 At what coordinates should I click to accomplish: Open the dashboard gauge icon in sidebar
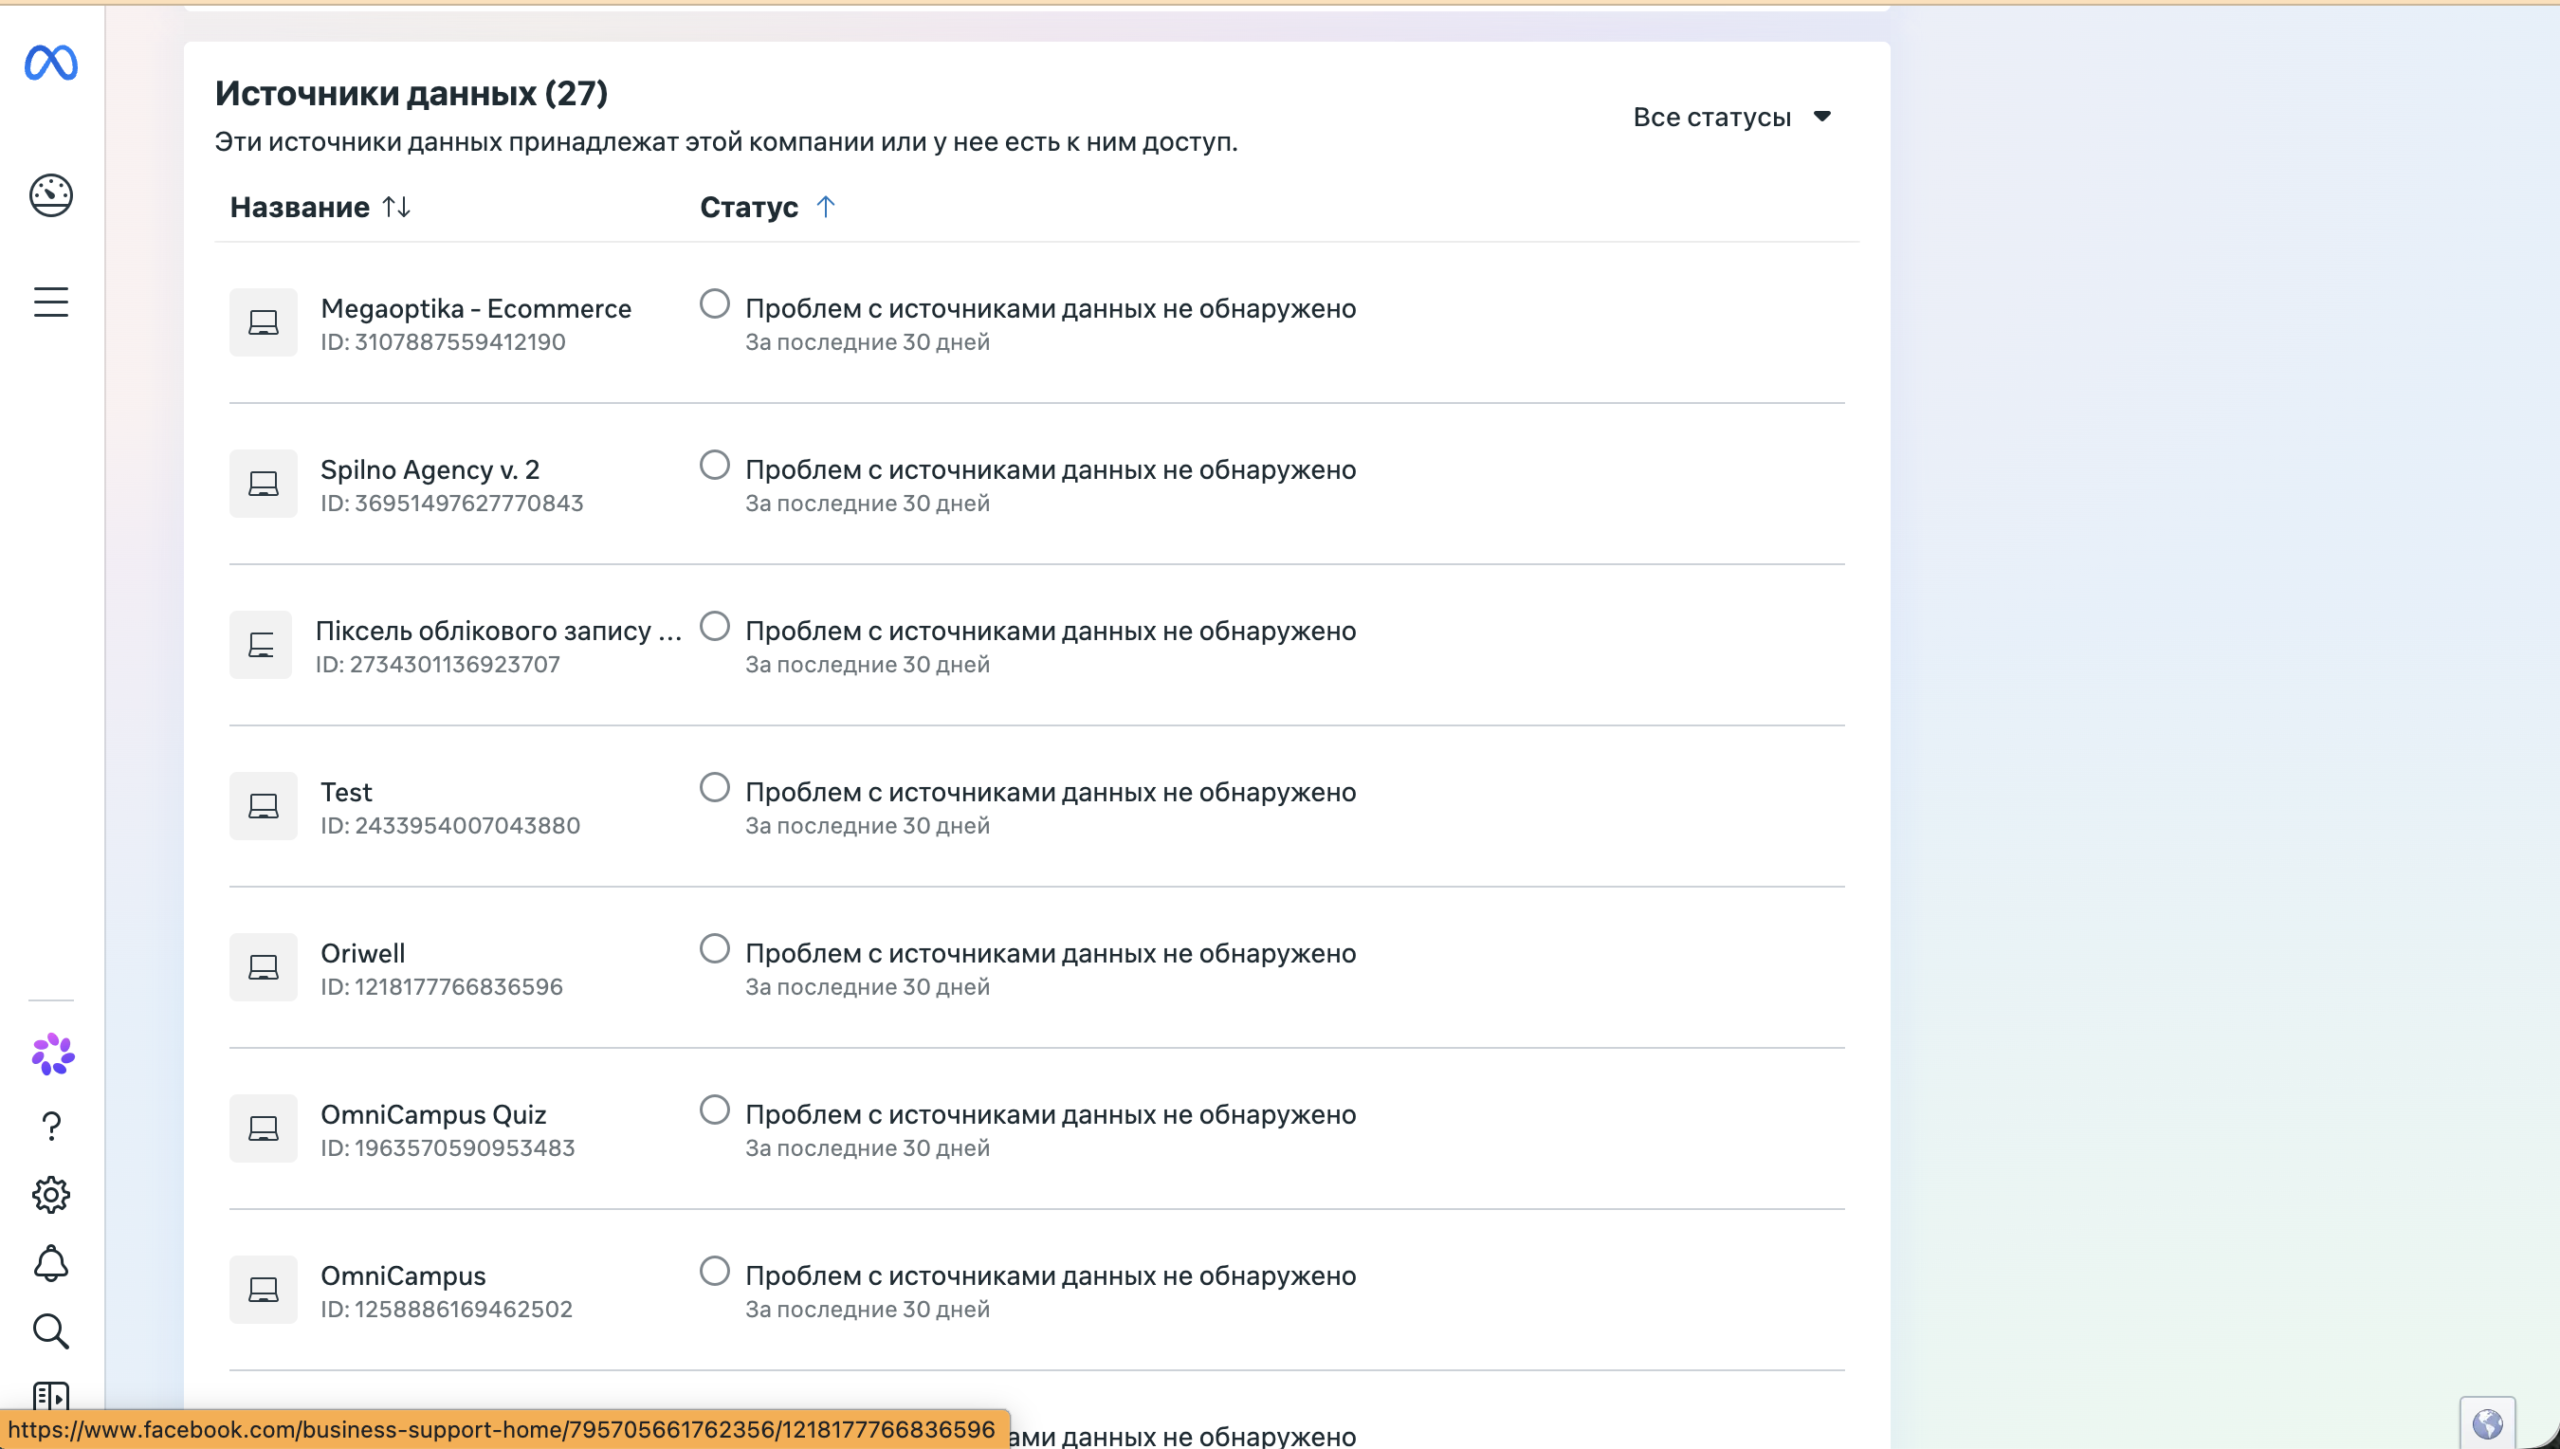[51, 195]
